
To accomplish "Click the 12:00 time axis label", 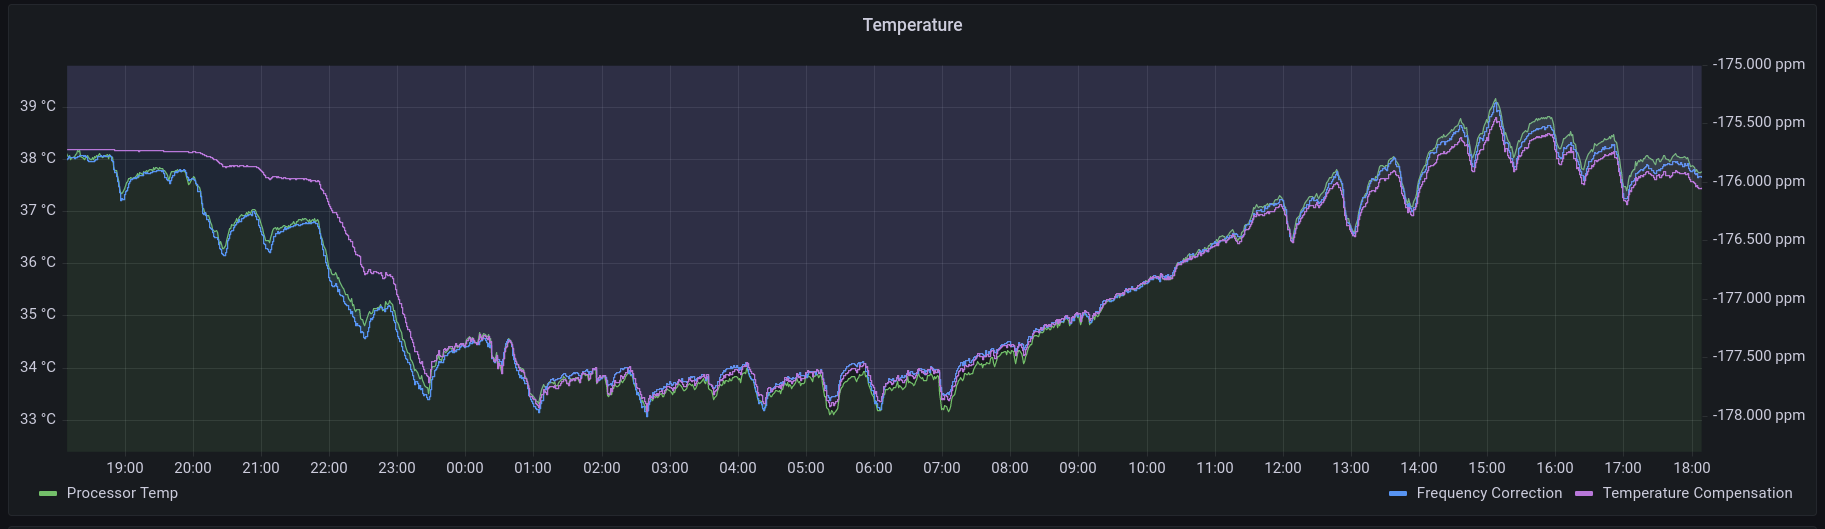I will coord(1282,468).
